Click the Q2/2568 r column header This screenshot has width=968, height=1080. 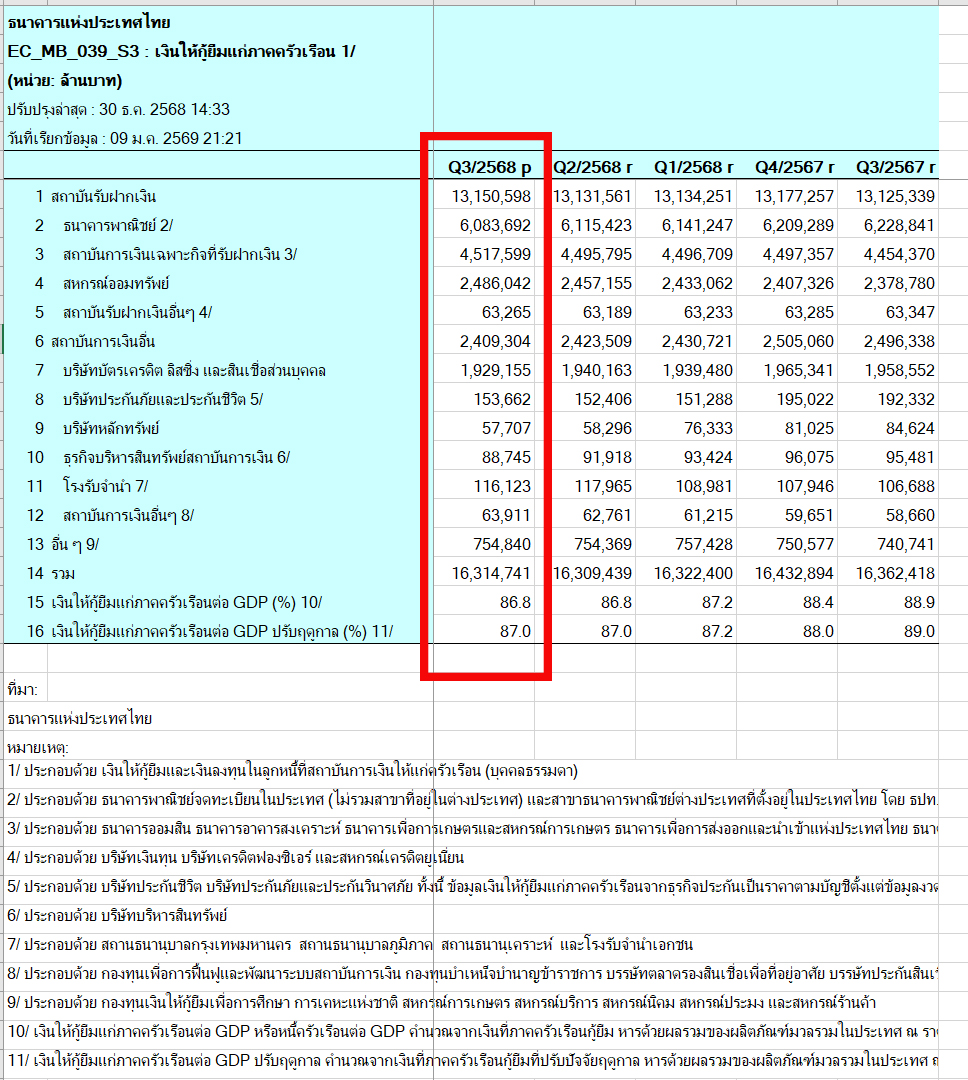click(x=593, y=167)
